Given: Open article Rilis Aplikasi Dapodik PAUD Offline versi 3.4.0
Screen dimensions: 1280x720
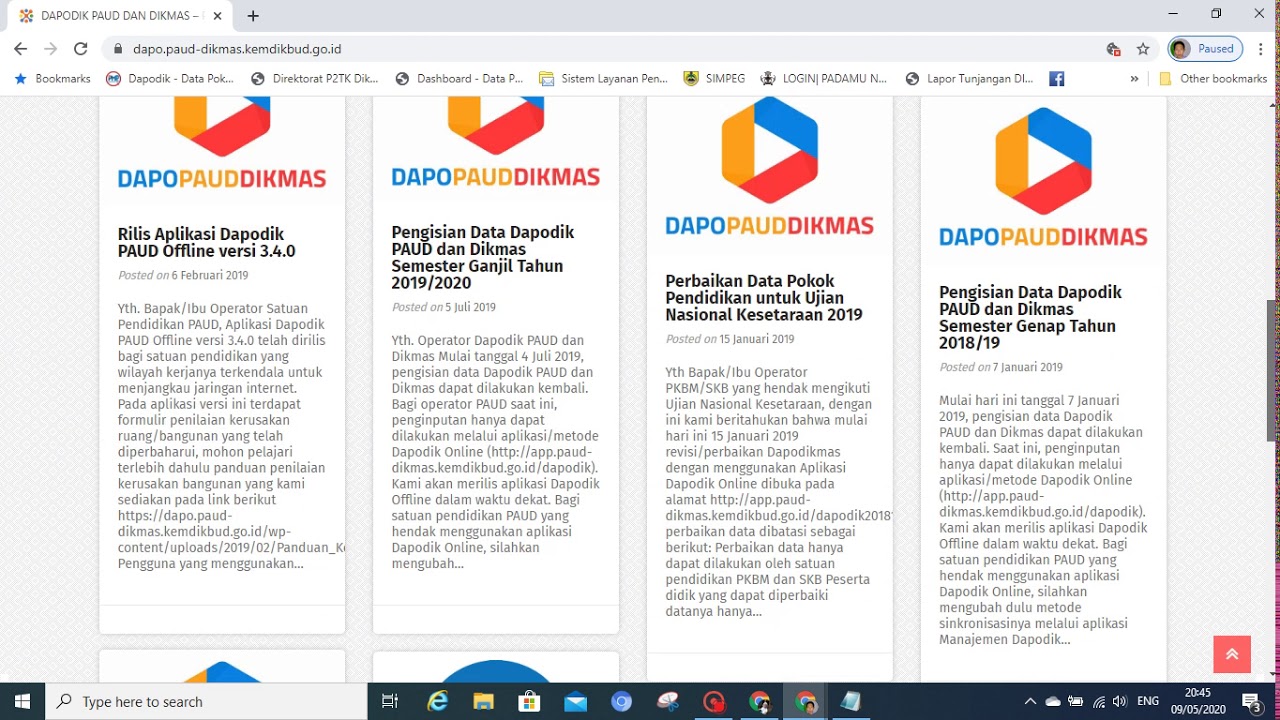Looking at the screenshot, I should tap(207, 243).
